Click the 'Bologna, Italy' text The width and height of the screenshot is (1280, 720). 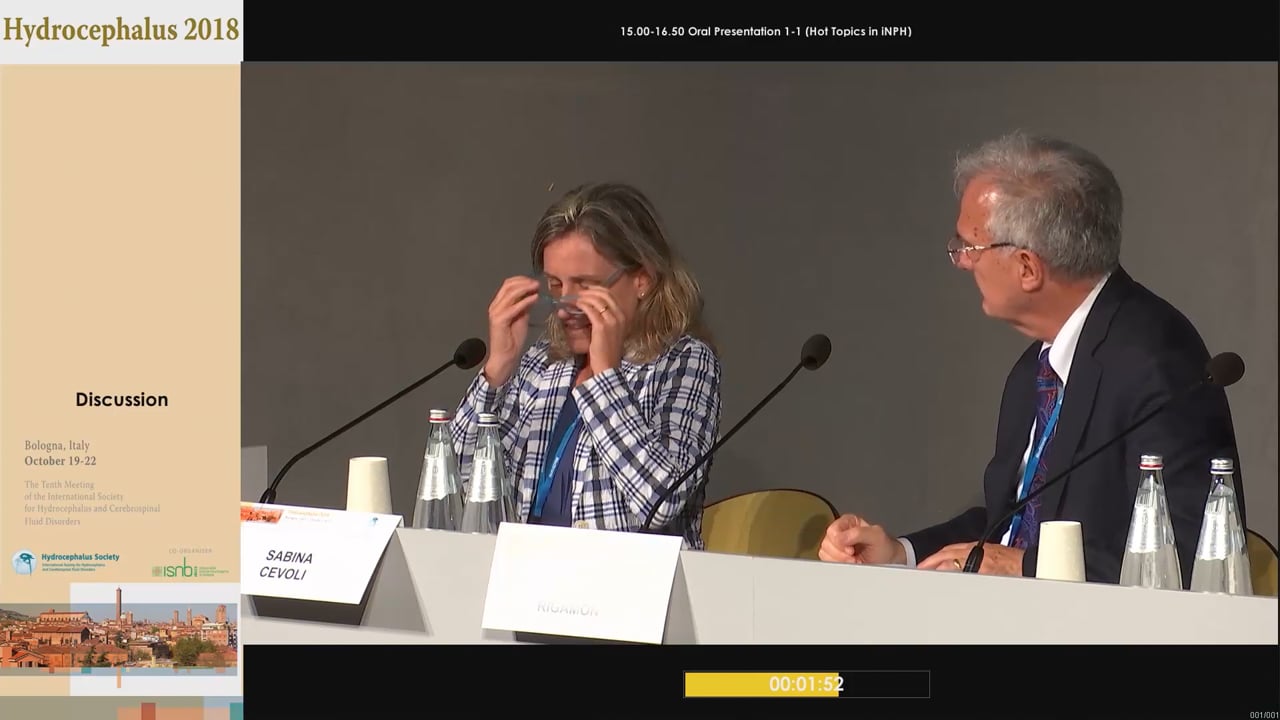[x=57, y=445]
